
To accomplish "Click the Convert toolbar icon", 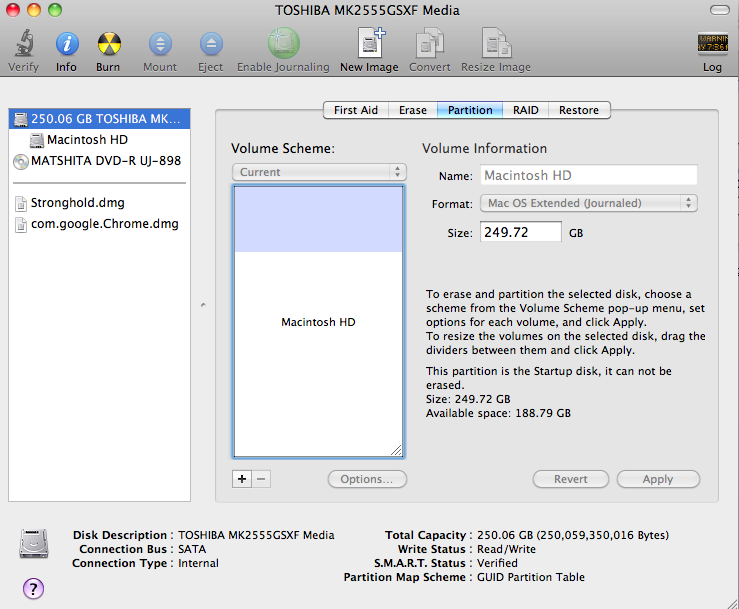I will [x=429, y=43].
